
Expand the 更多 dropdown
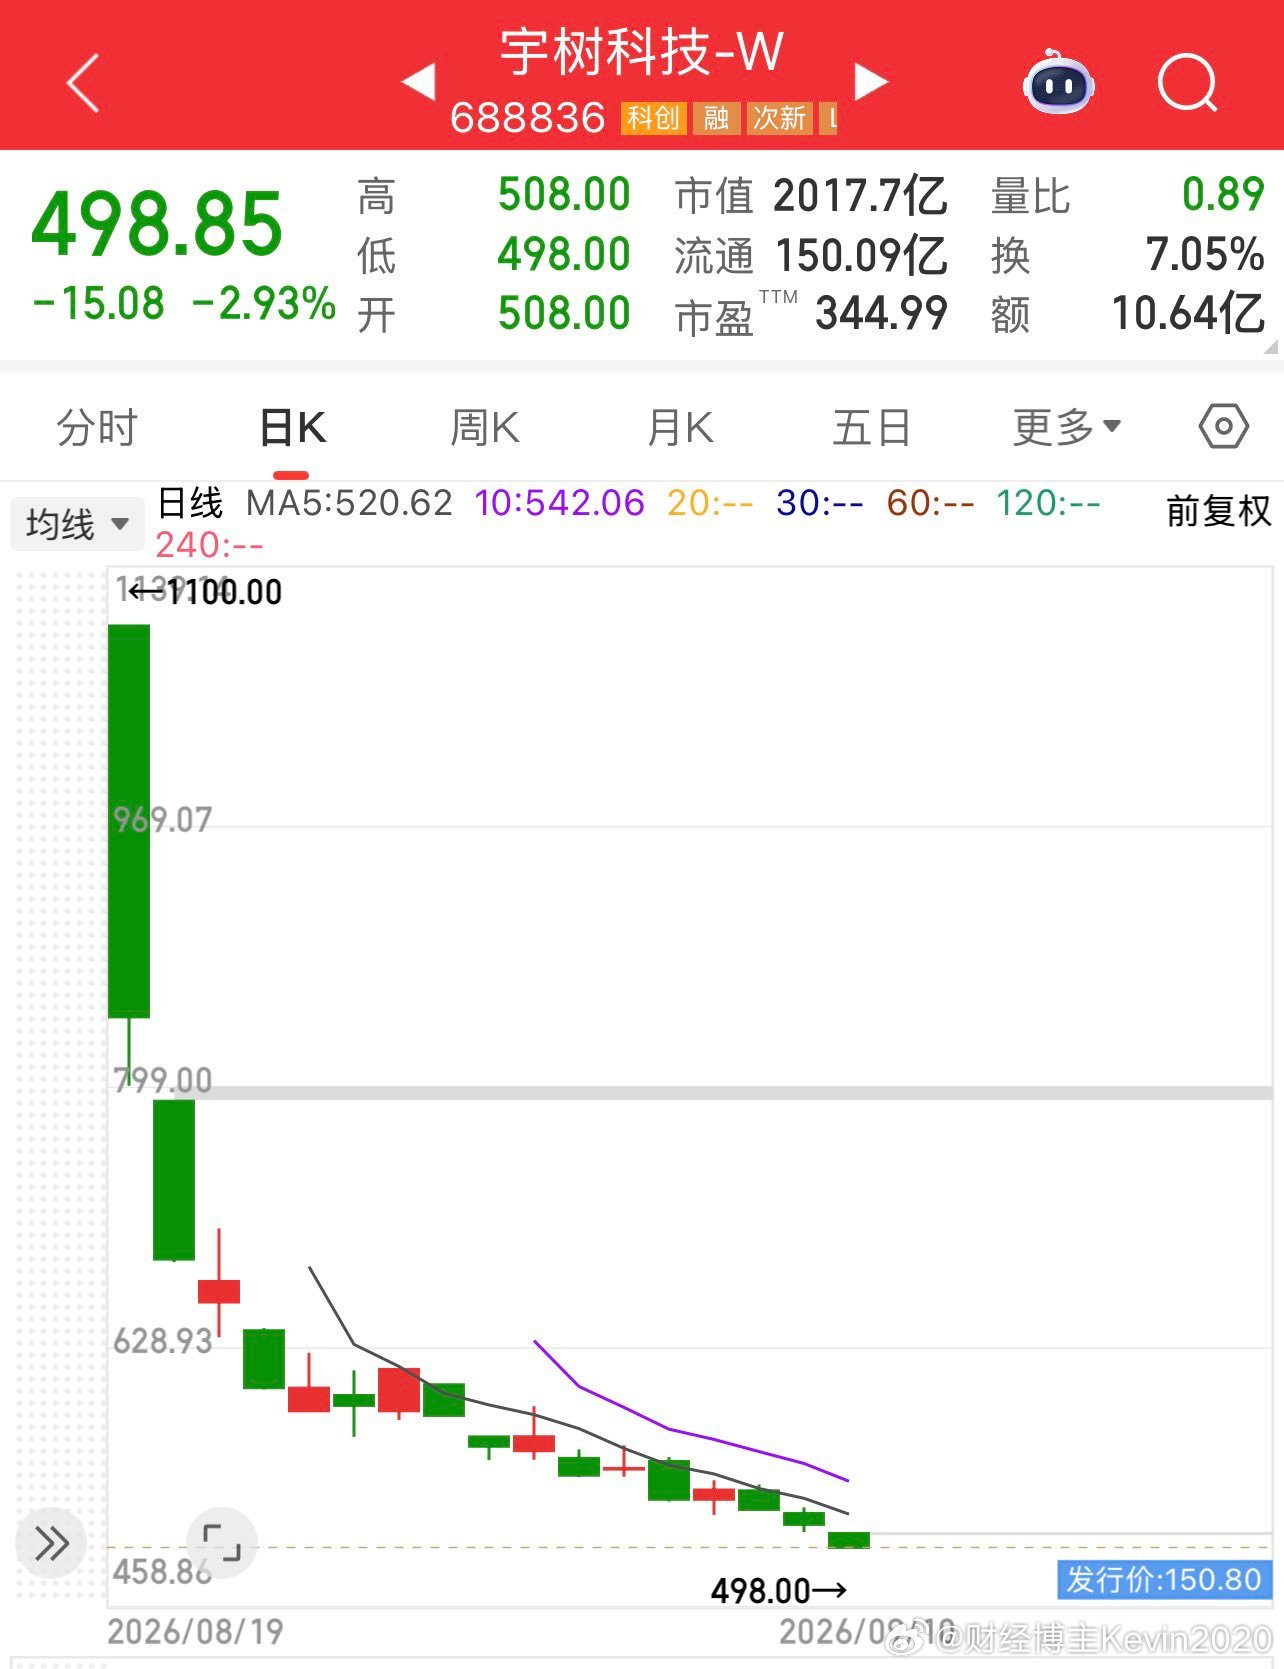(x=1067, y=428)
